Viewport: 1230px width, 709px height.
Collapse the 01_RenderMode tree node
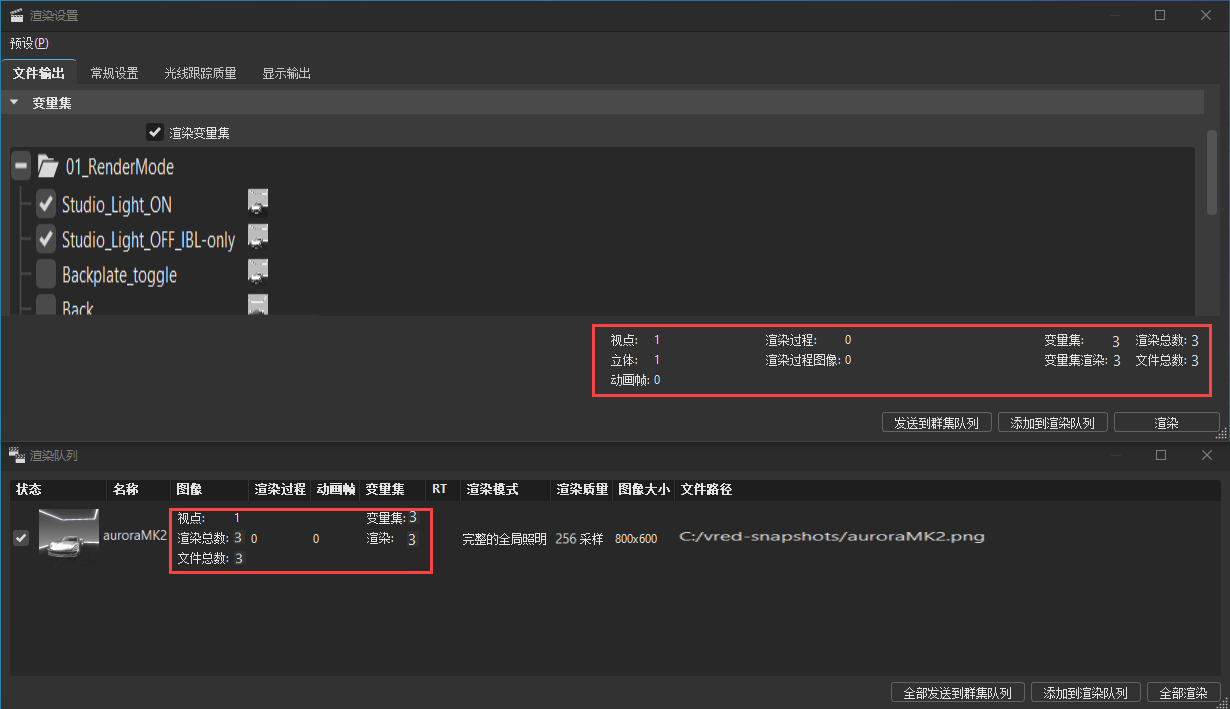tap(21, 166)
